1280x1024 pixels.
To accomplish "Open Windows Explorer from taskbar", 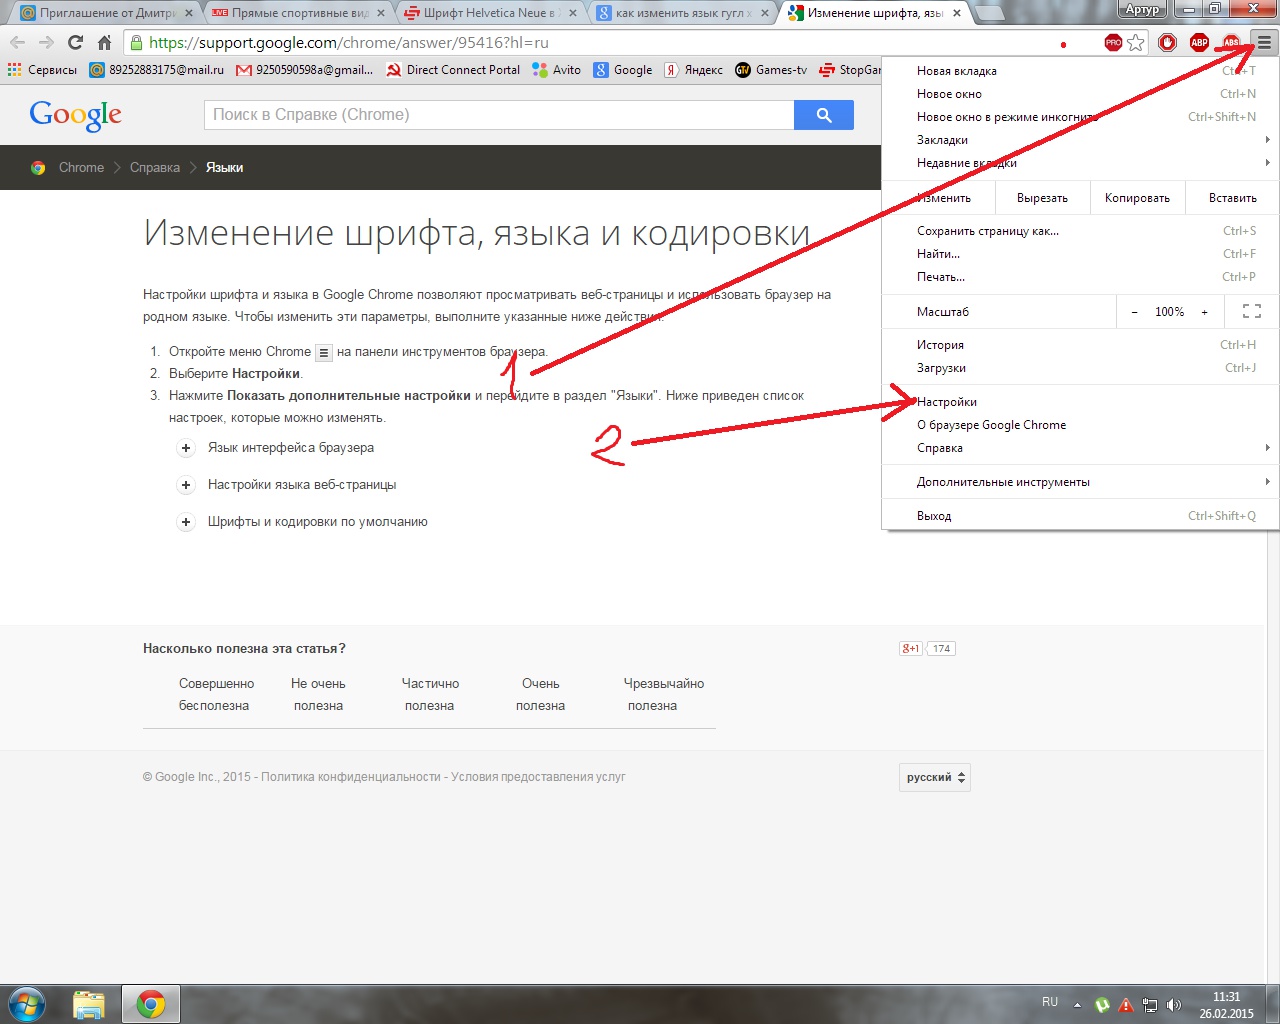I will pyautogui.click(x=89, y=1004).
